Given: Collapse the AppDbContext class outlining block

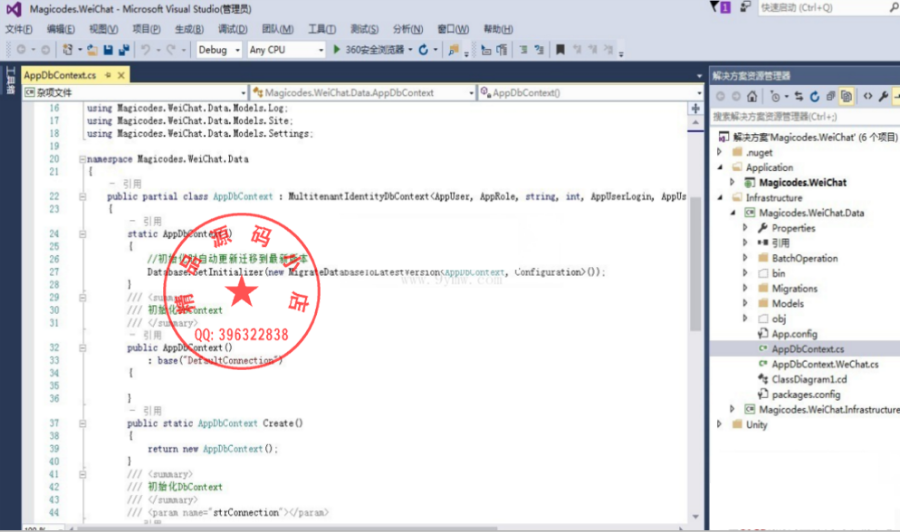Looking at the screenshot, I should (82, 196).
